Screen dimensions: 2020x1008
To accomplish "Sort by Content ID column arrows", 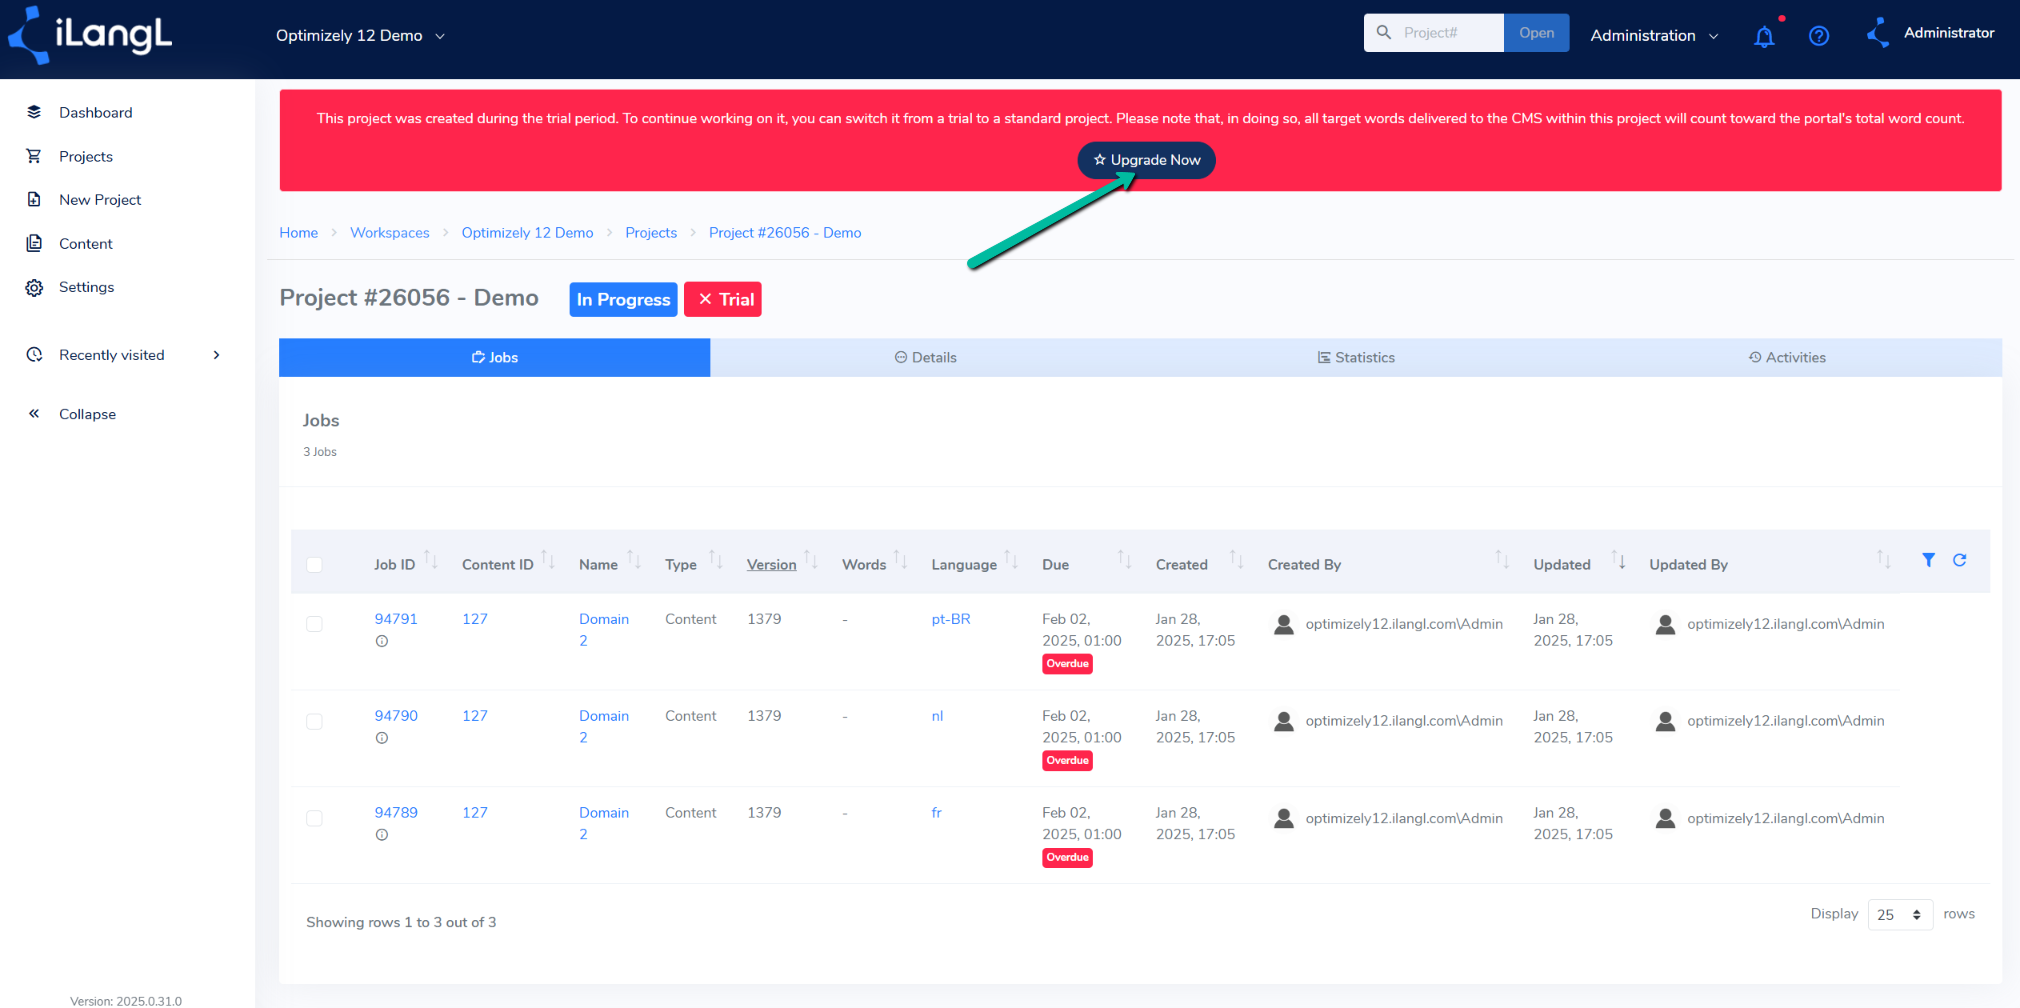I will coord(548,560).
